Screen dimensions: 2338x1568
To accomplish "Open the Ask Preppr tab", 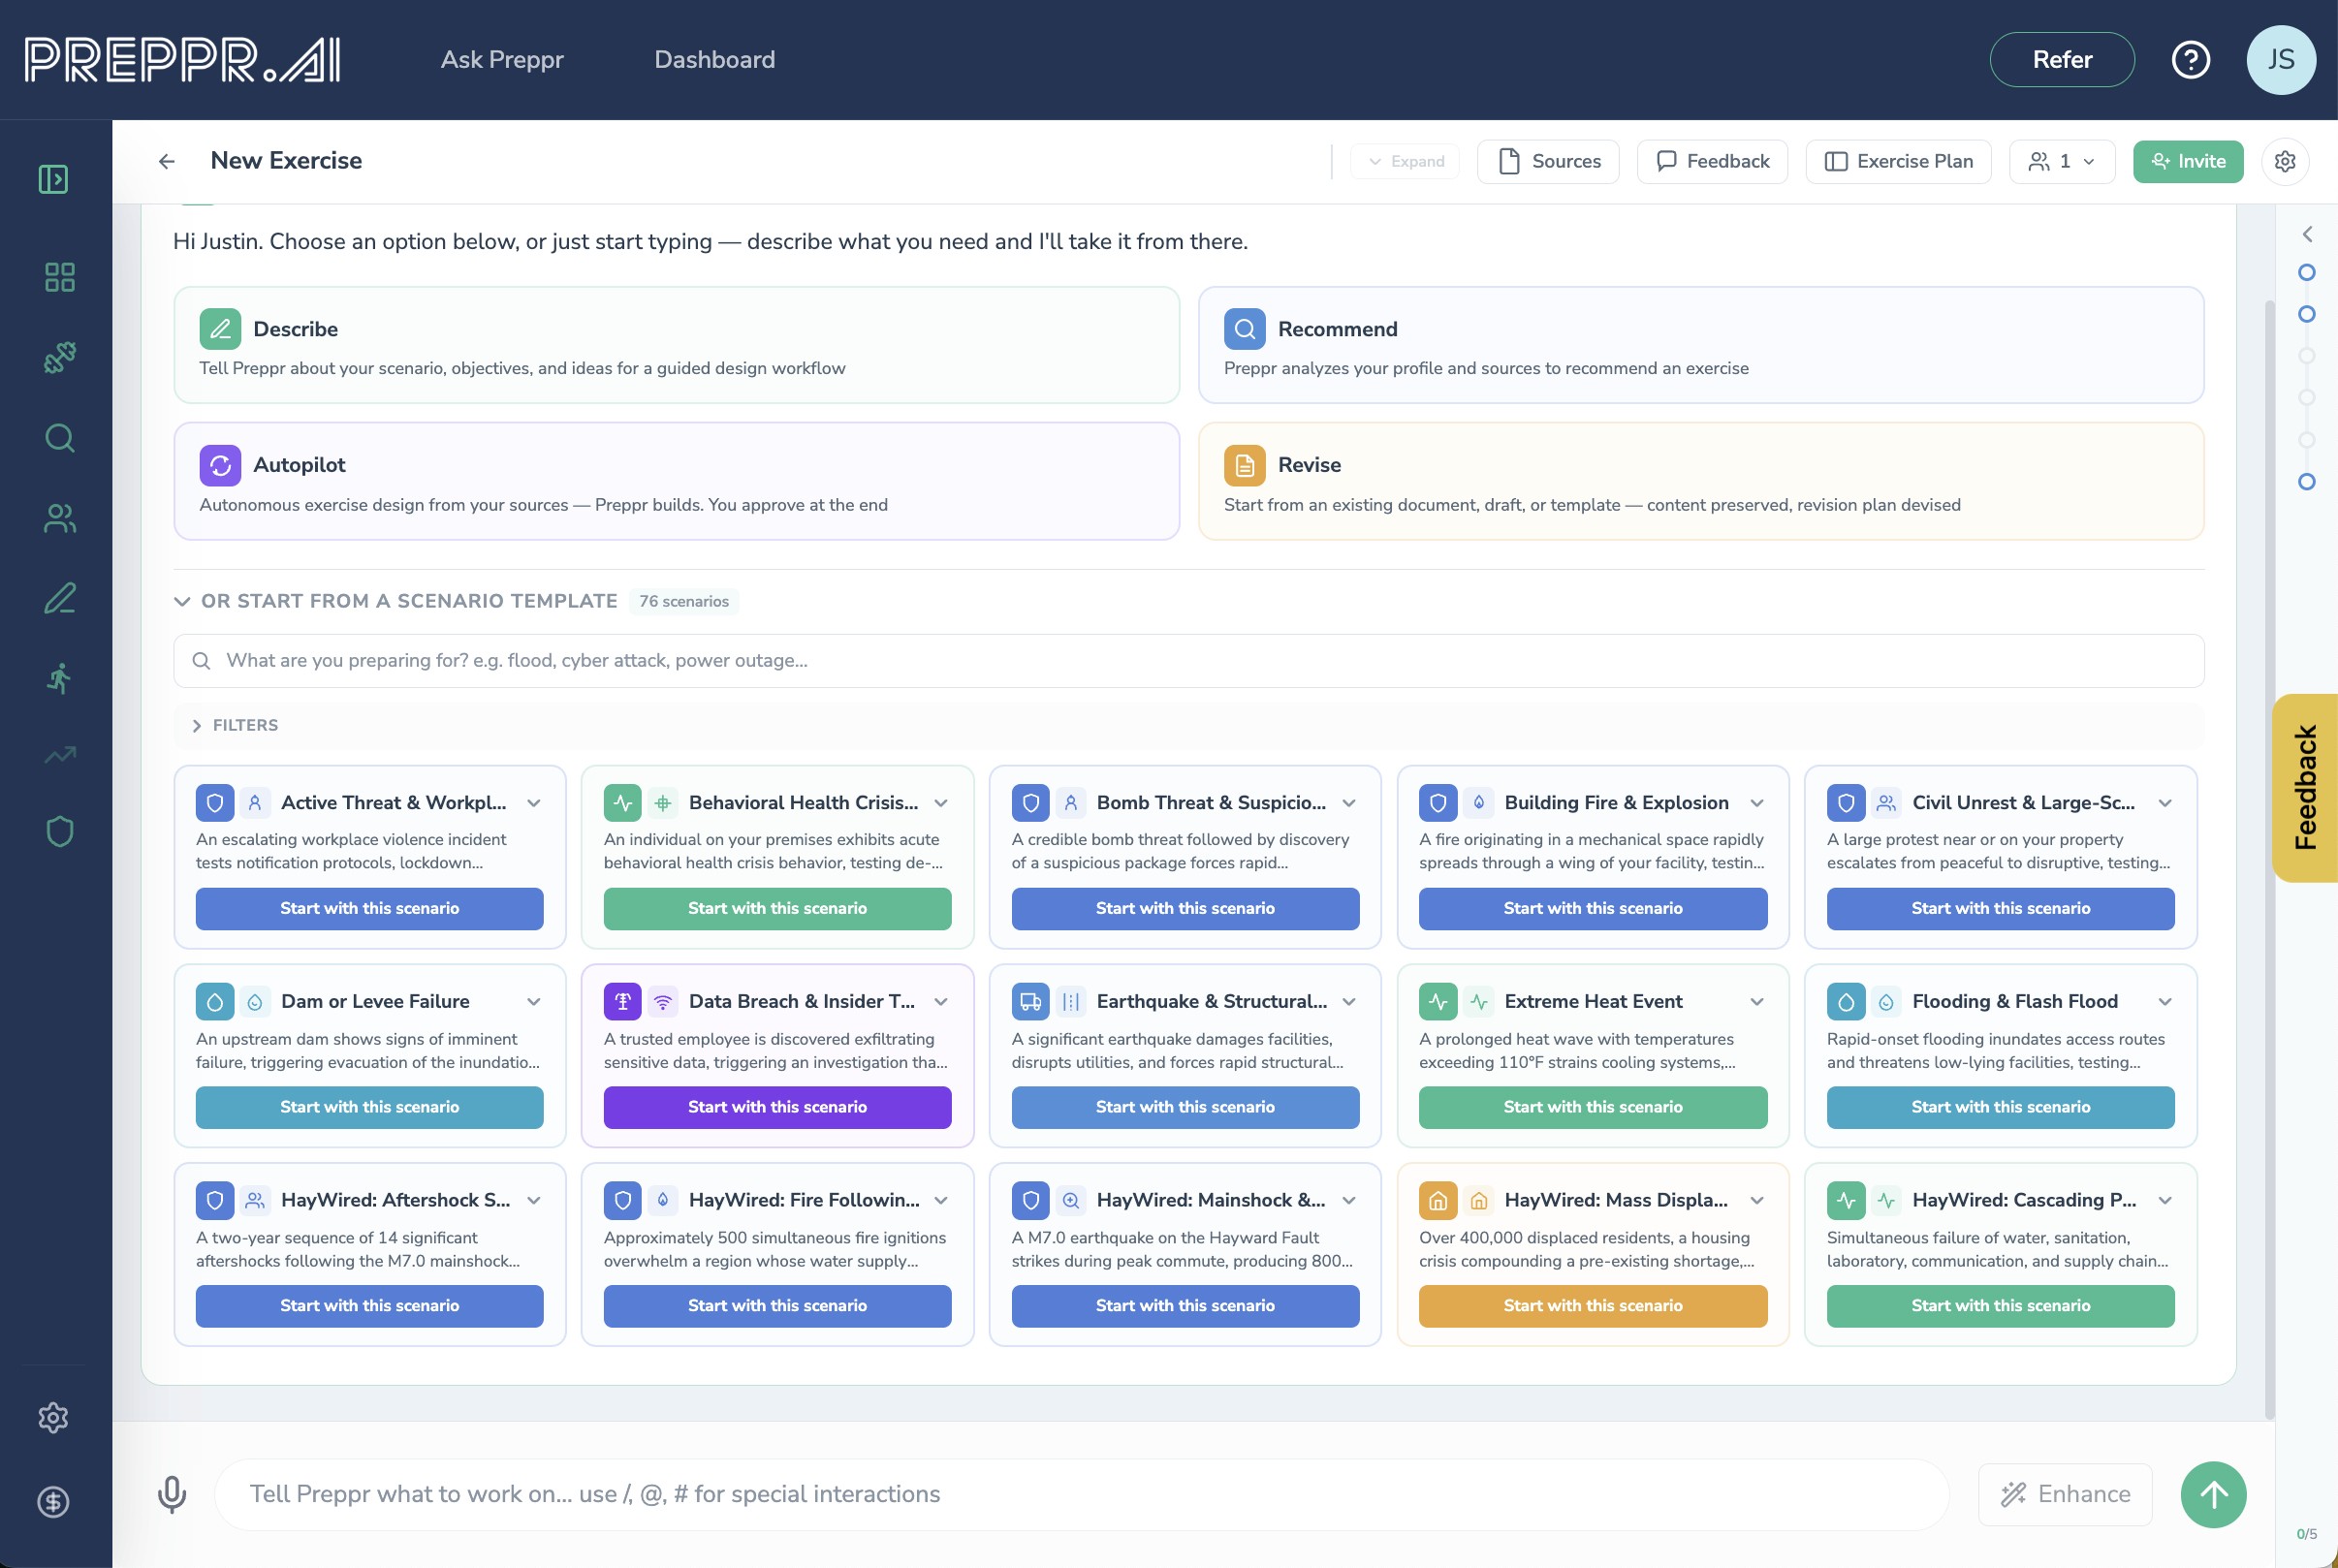I will click(502, 60).
